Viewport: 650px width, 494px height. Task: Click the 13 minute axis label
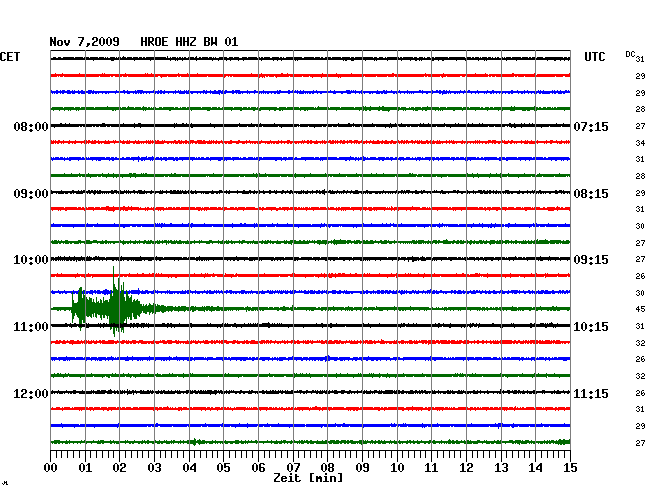[x=501, y=467]
